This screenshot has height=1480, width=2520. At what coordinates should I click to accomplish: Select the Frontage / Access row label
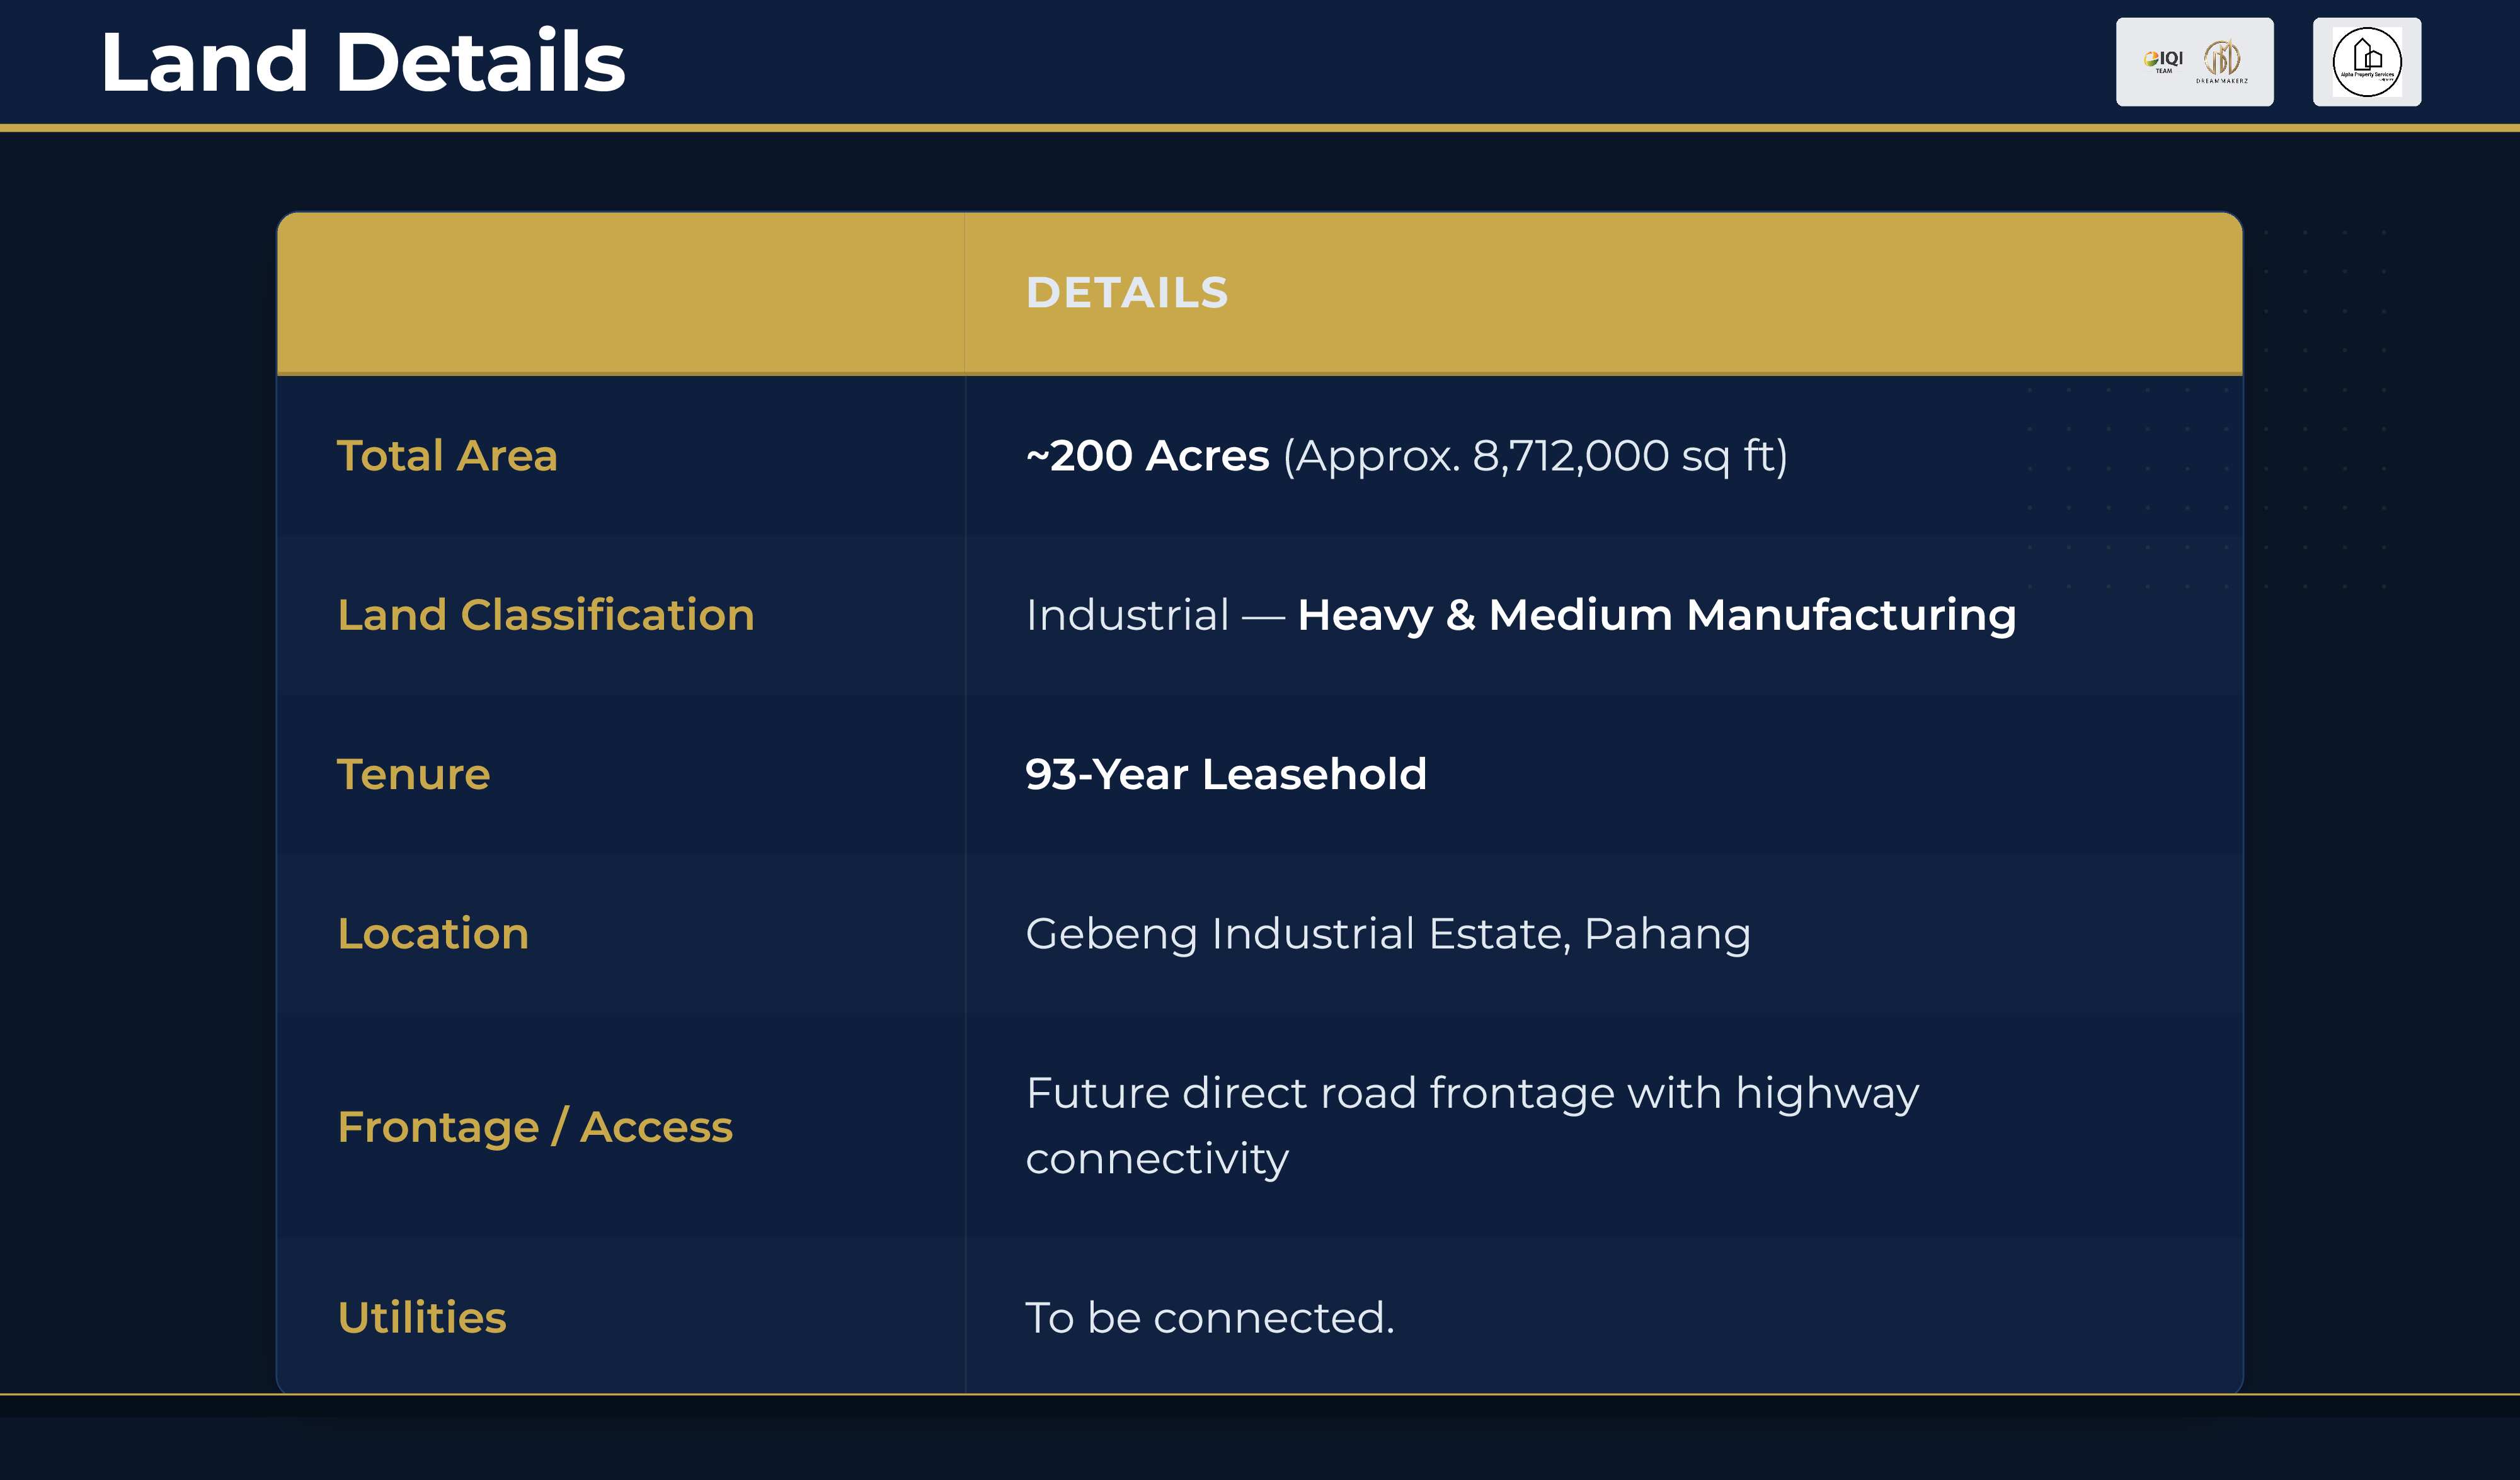[x=535, y=1127]
